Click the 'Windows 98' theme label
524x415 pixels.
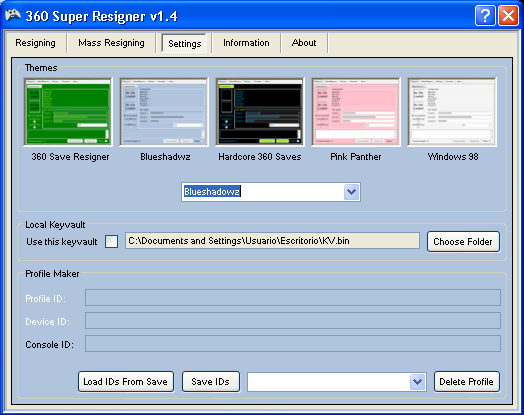pyautogui.click(x=453, y=157)
